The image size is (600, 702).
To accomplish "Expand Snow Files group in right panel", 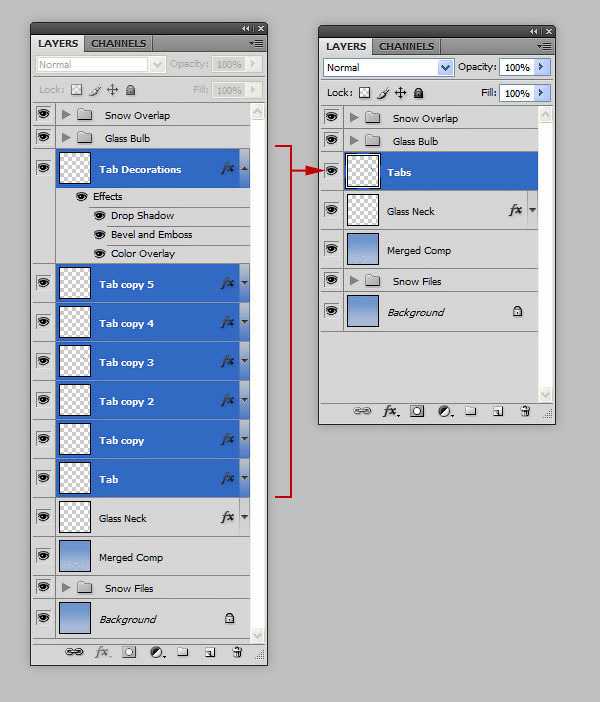I will (x=354, y=280).
